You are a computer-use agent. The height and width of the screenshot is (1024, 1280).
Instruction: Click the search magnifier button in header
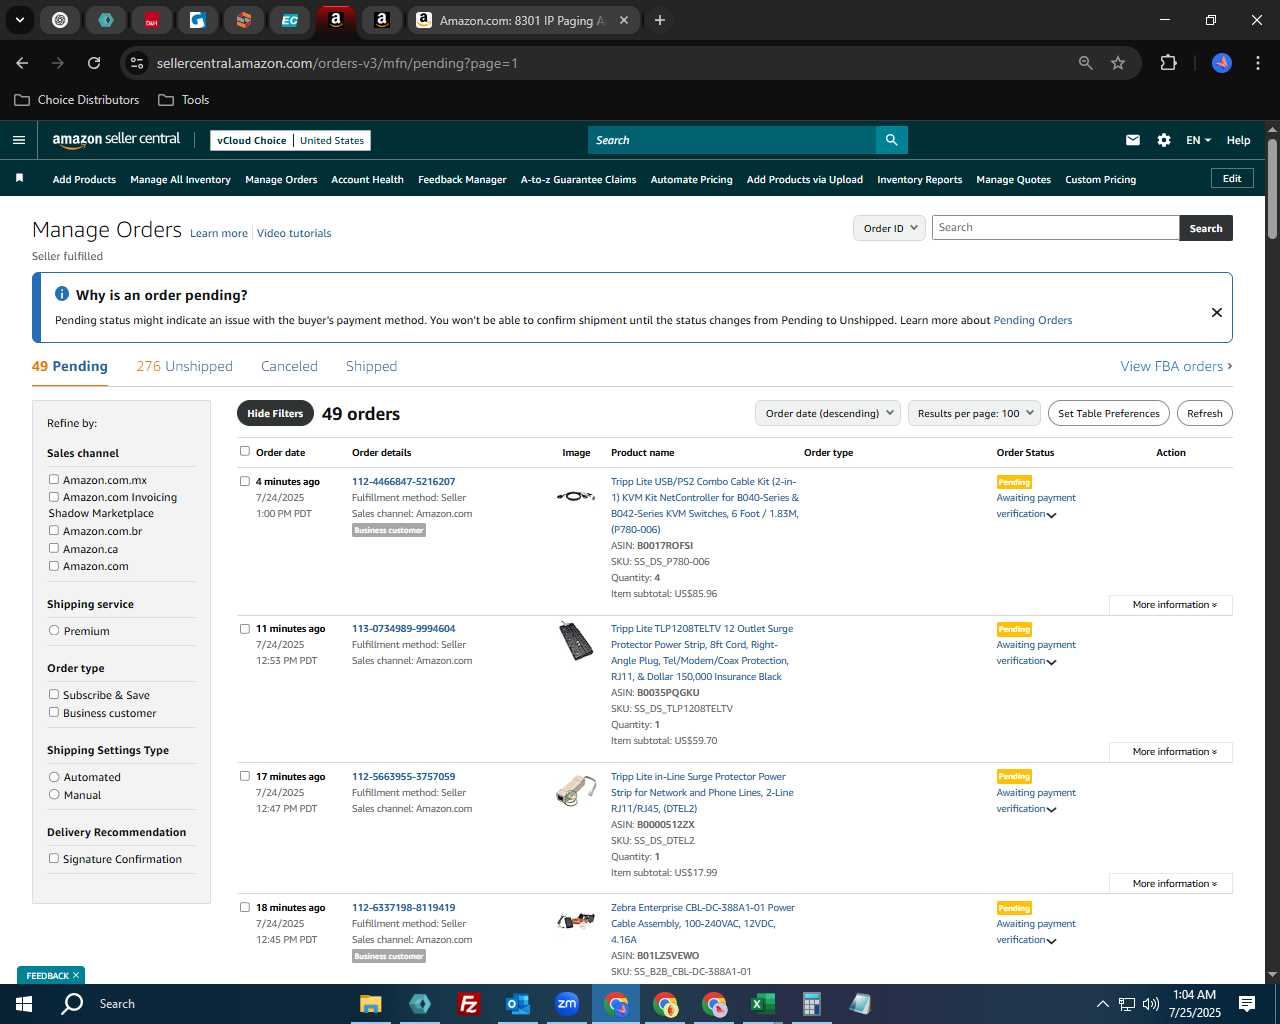click(x=891, y=140)
